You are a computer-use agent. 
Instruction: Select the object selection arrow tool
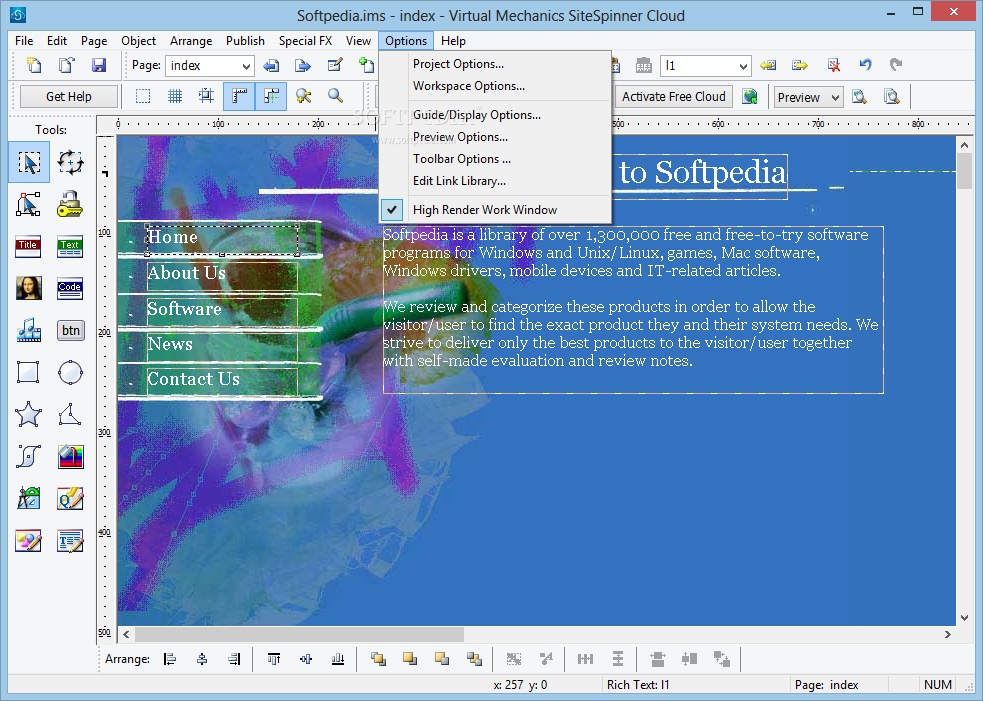pyautogui.click(x=29, y=162)
